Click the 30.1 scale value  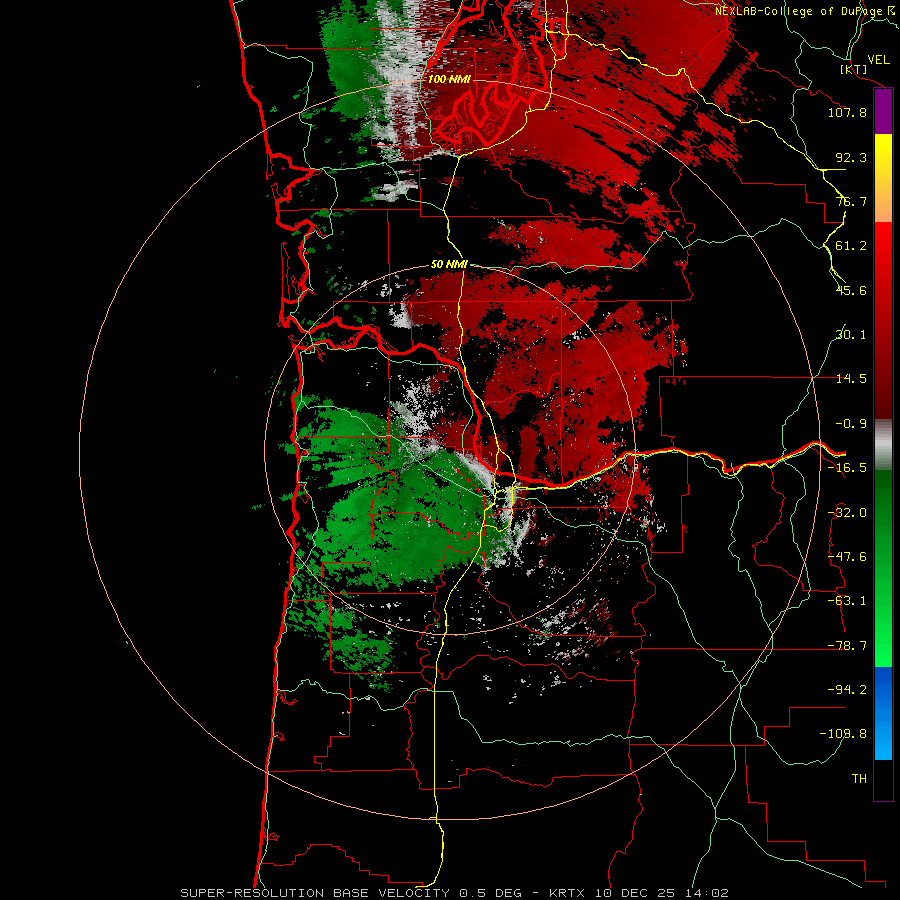[851, 335]
